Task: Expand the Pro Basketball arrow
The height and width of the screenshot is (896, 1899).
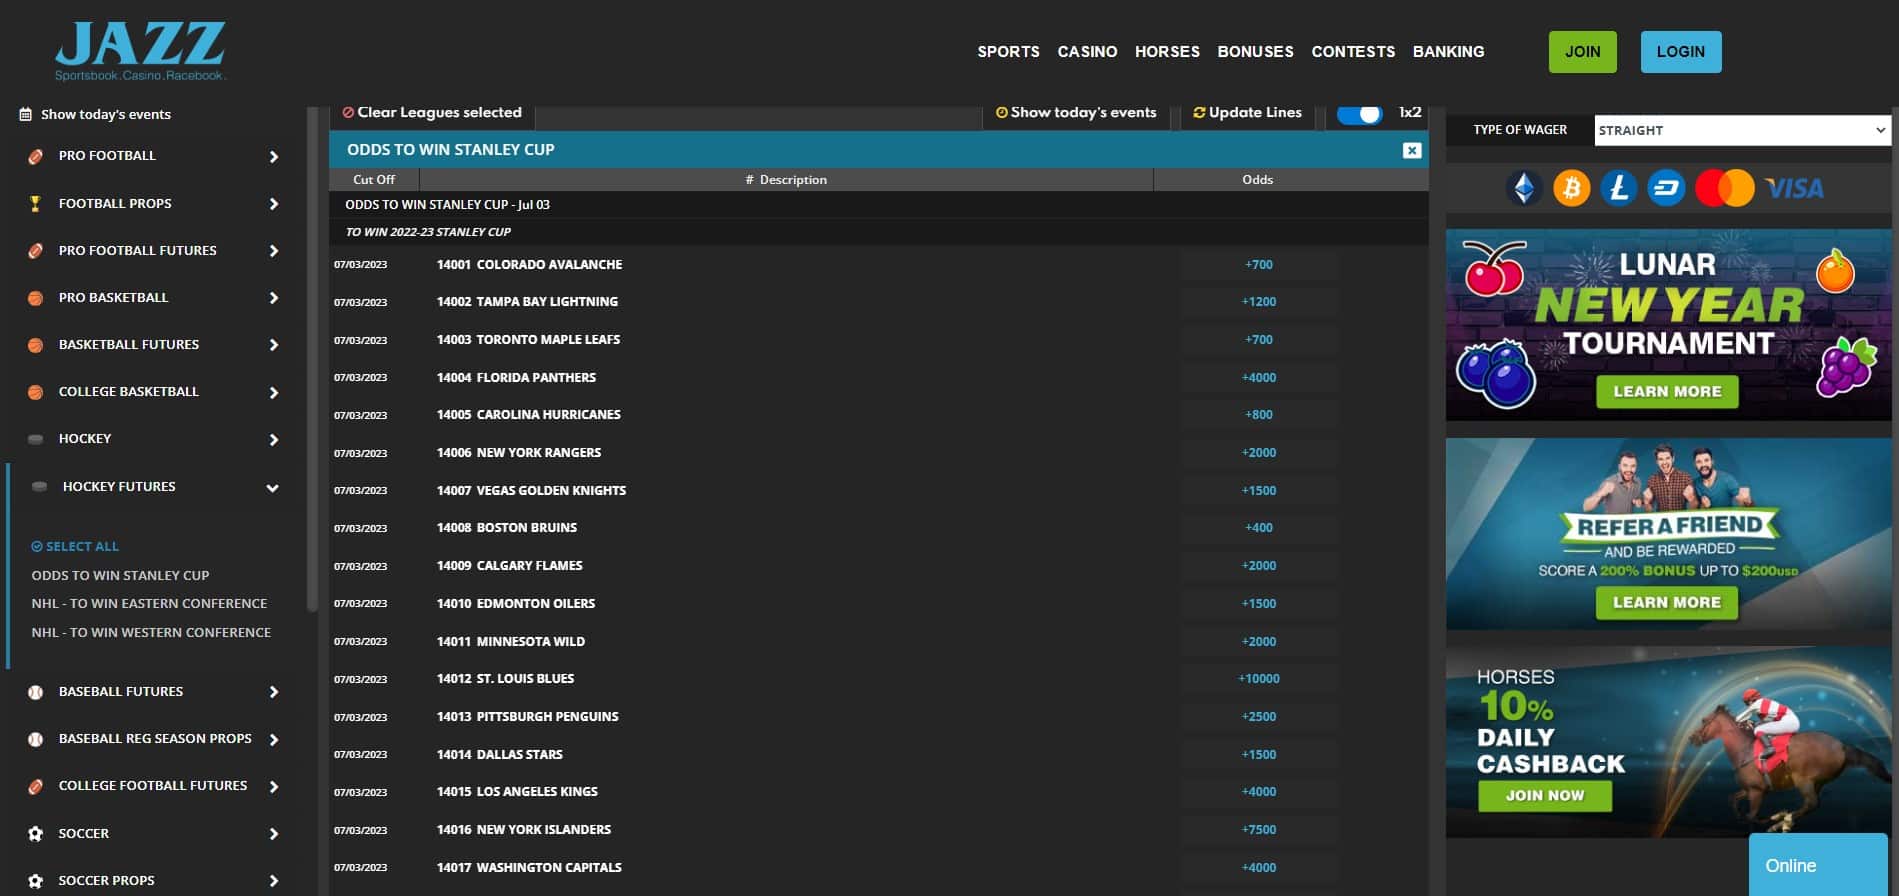Action: [274, 298]
